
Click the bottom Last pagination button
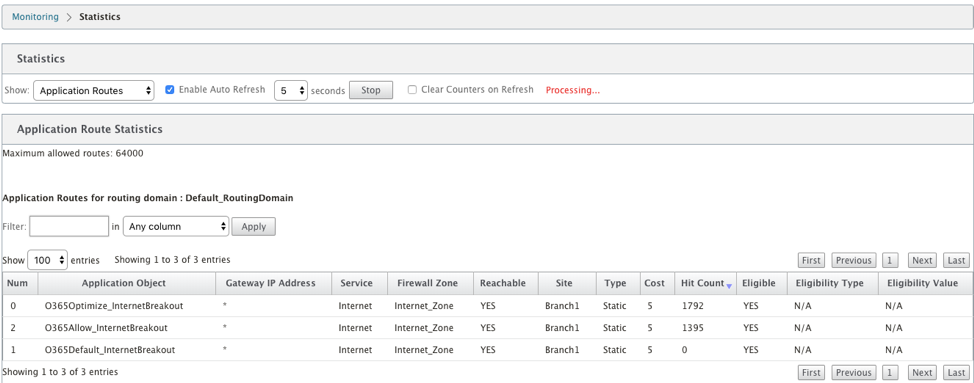point(957,372)
